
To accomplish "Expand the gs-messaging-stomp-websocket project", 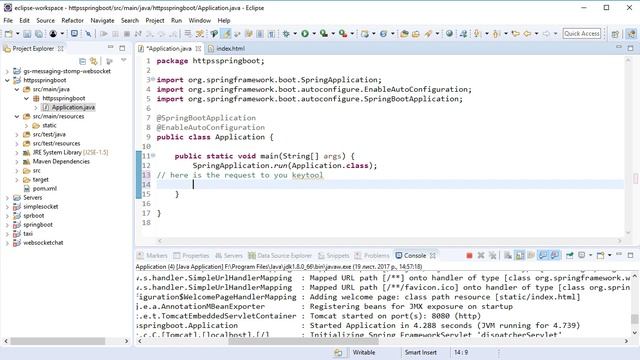I will (7, 71).
